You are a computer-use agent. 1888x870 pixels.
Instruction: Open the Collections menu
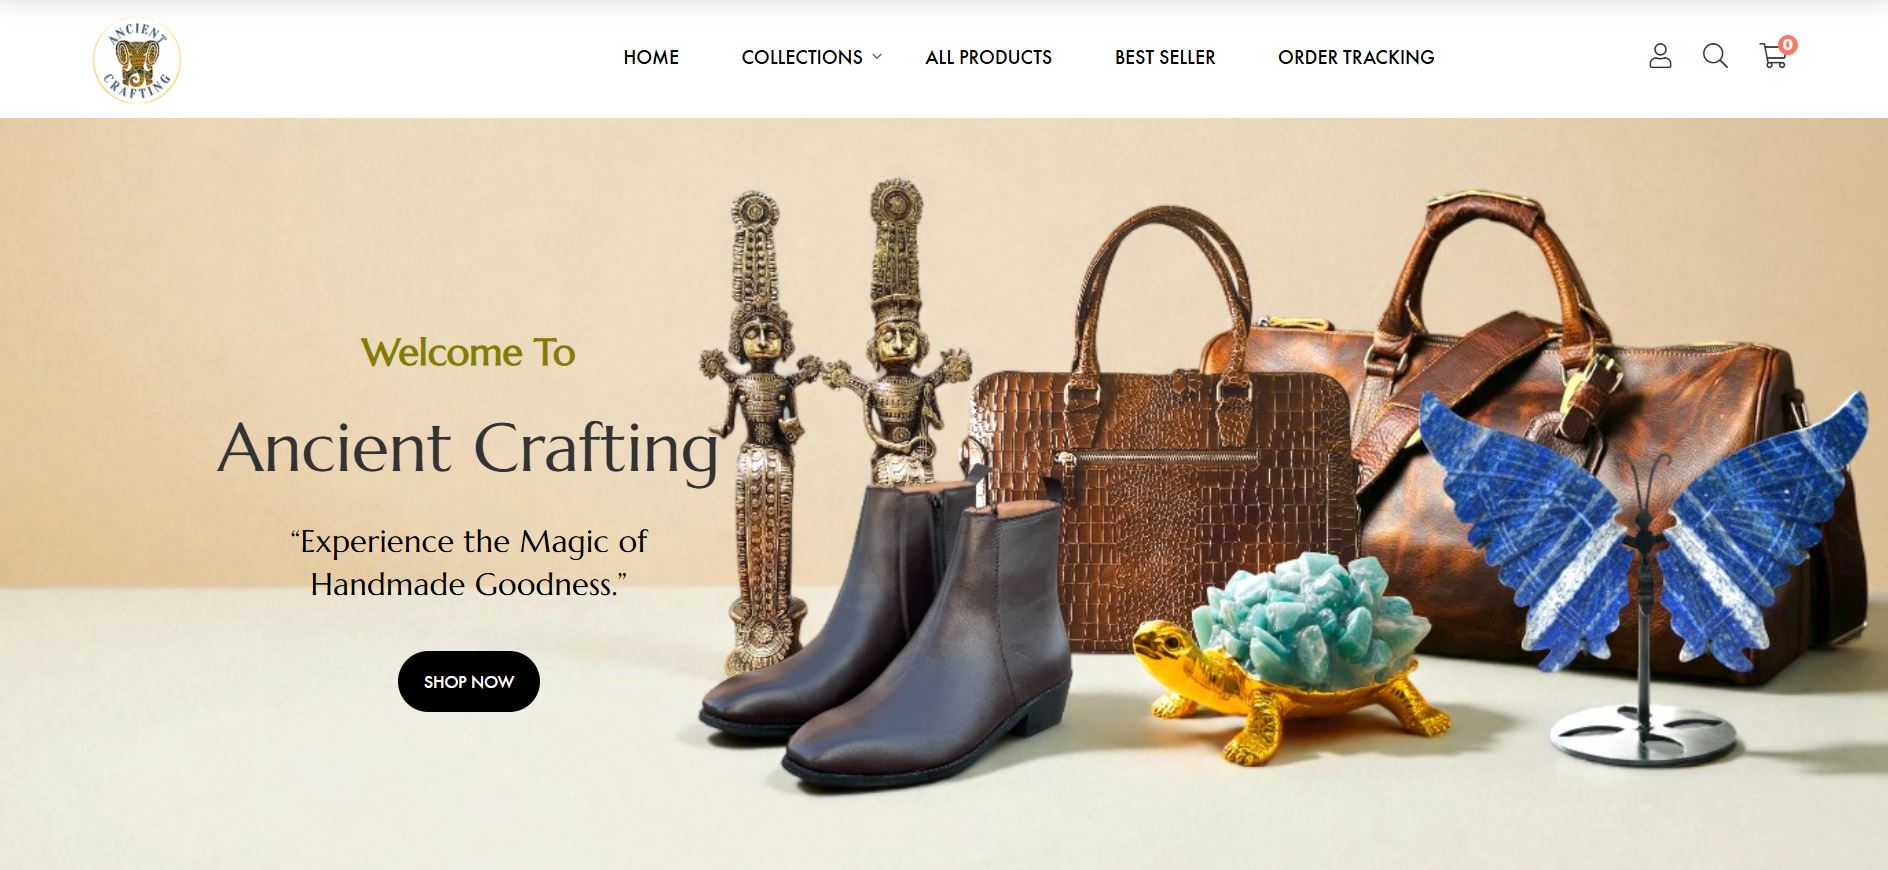pyautogui.click(x=802, y=57)
